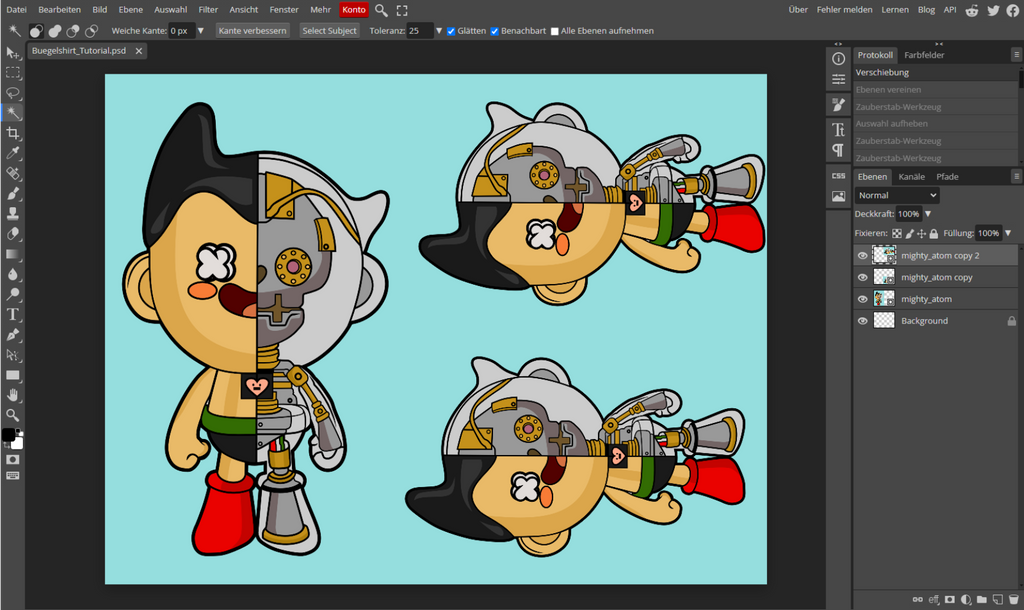1024x610 pixels.
Task: Open the Brush settings panel icon
Action: [839, 104]
